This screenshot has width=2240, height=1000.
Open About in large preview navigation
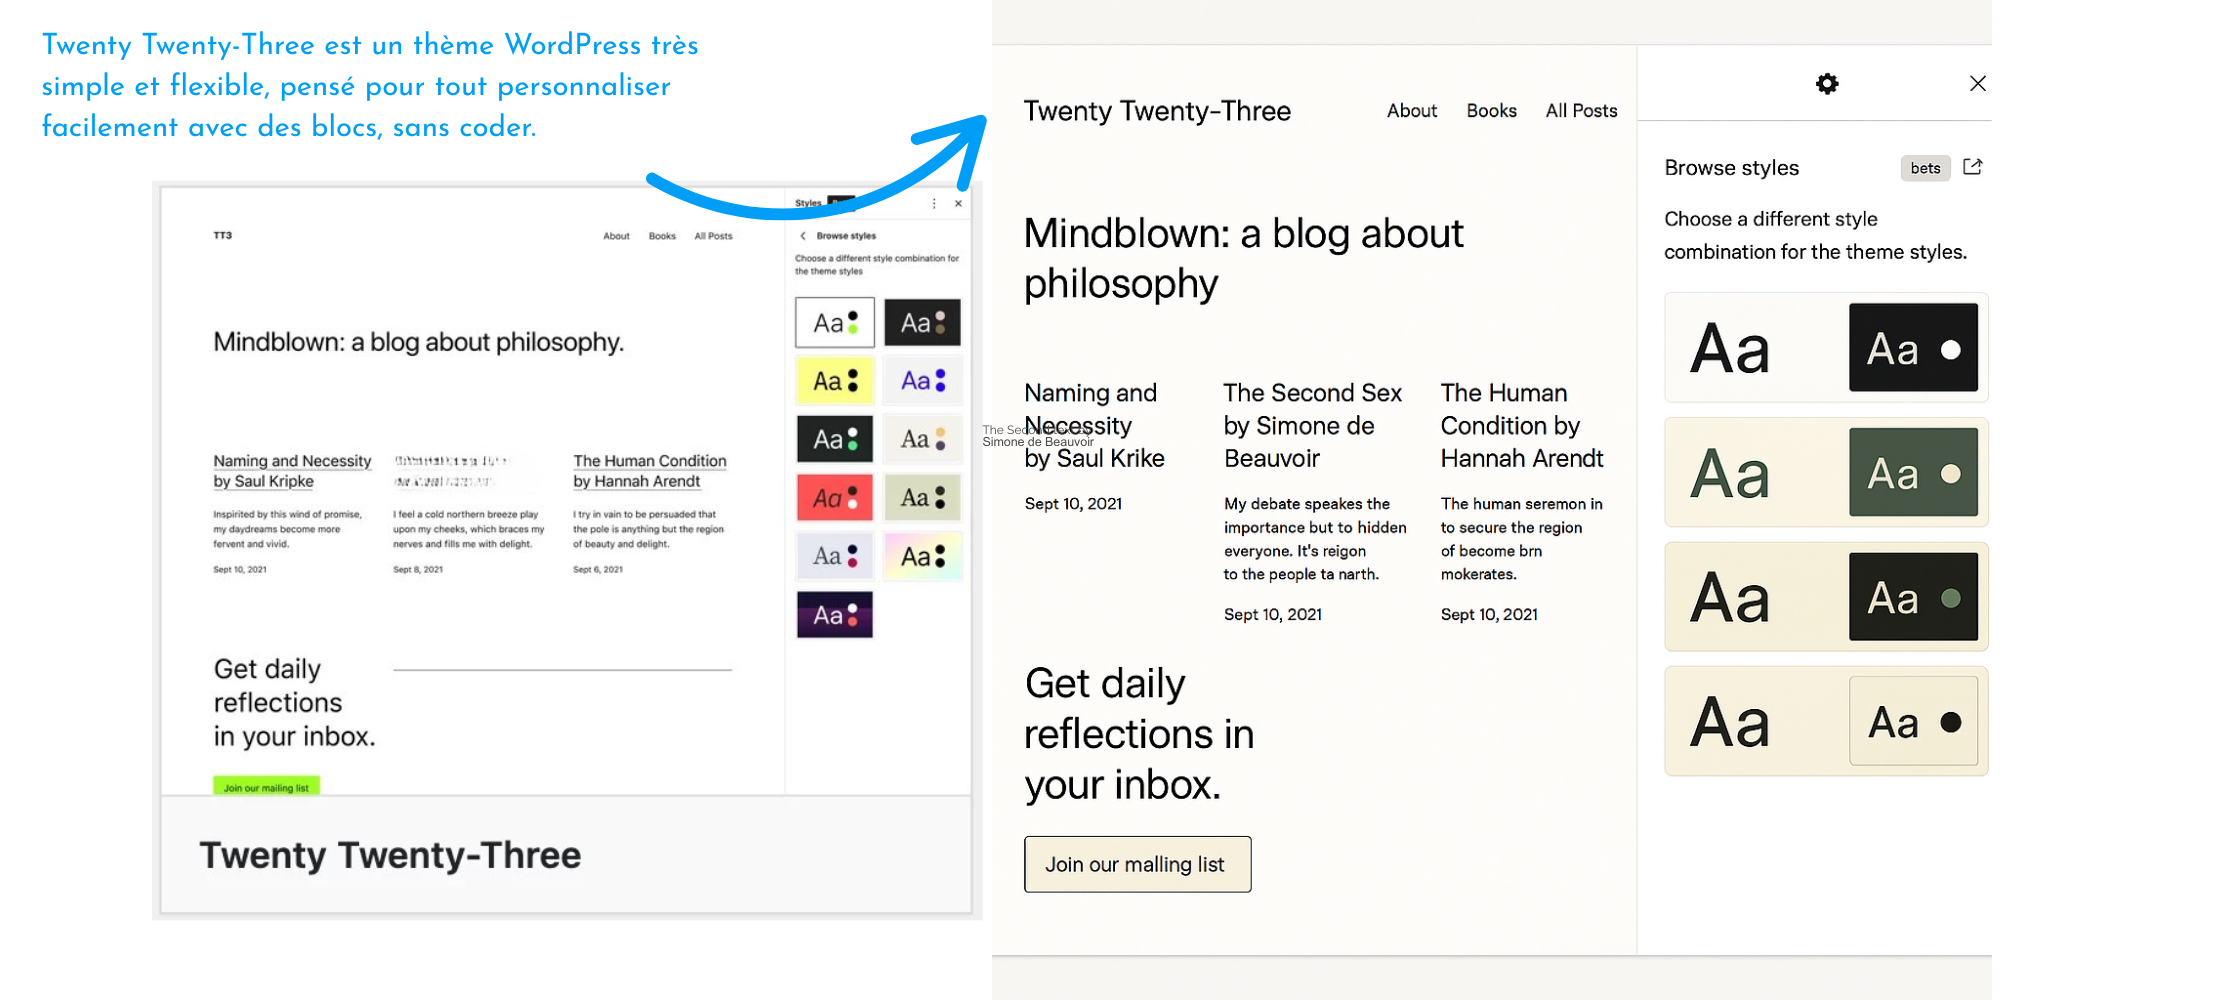pyautogui.click(x=1411, y=111)
